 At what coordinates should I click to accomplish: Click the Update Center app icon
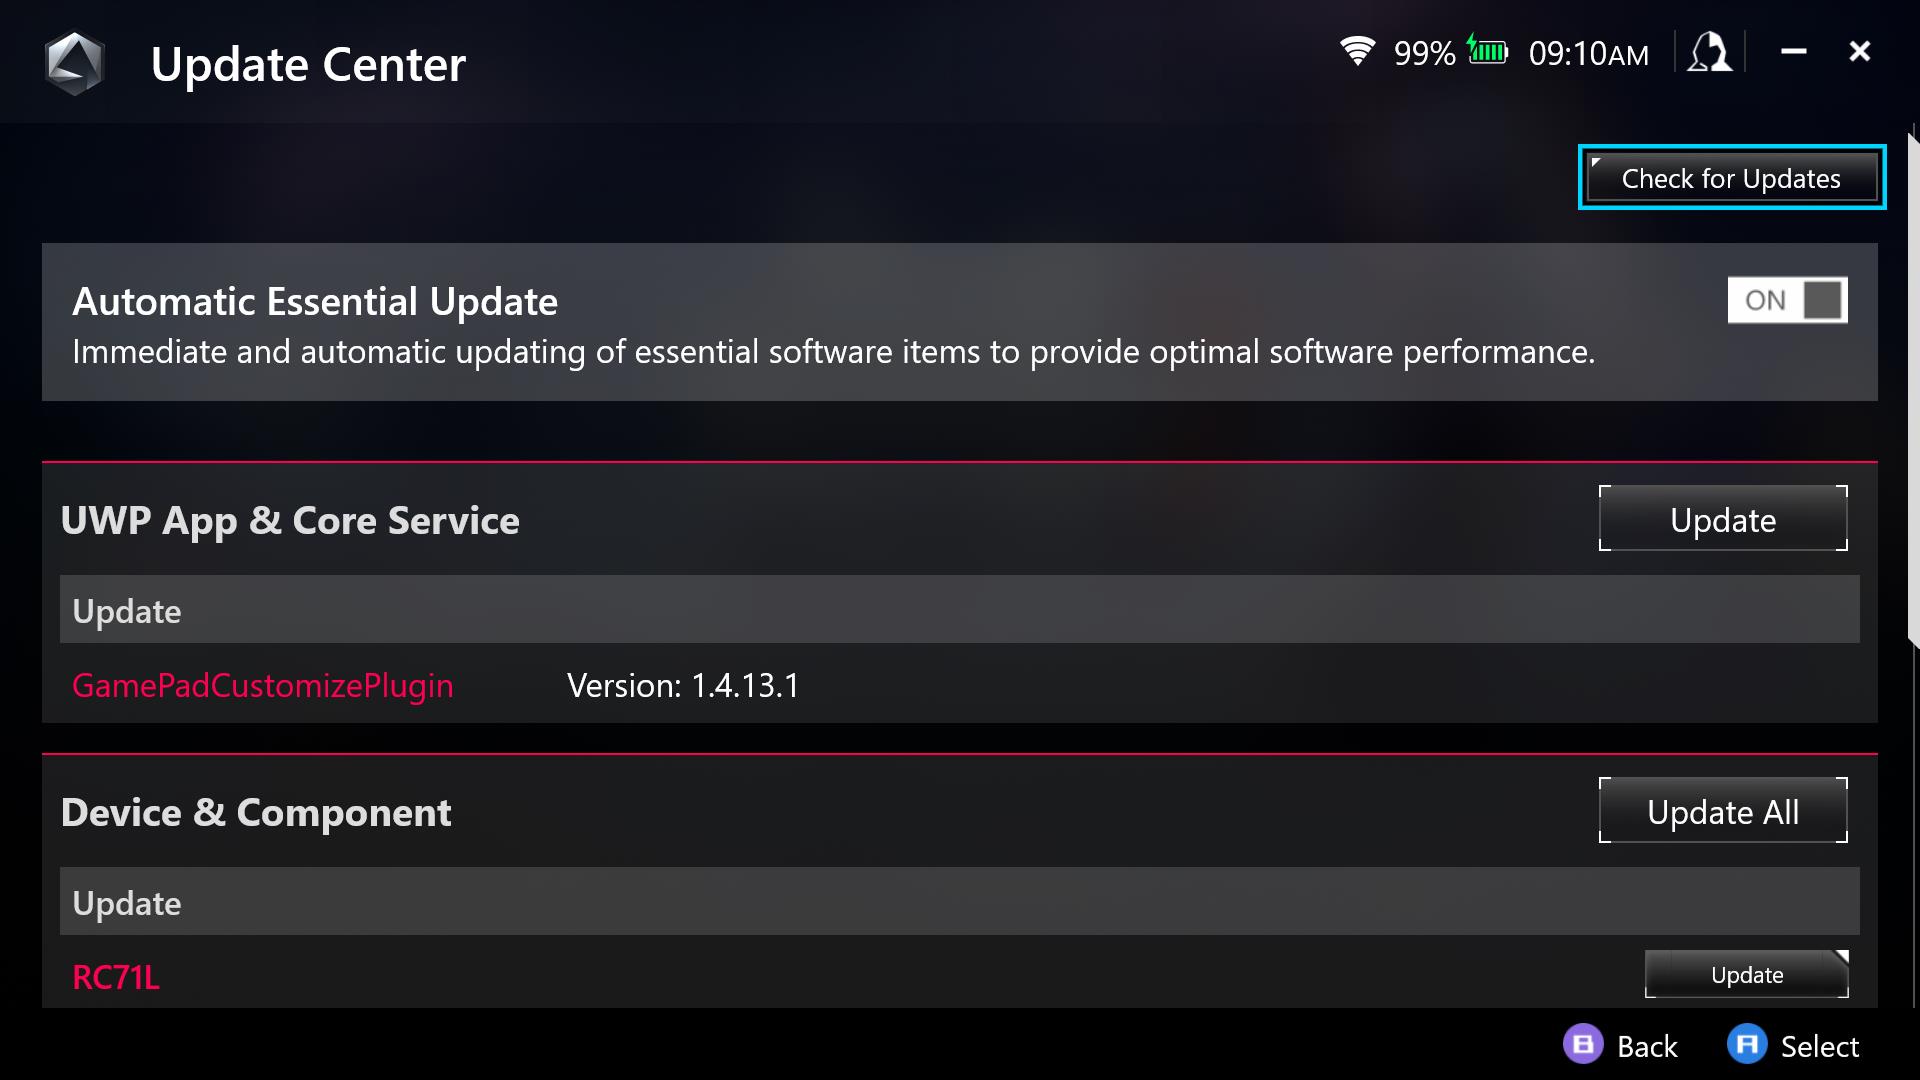point(74,62)
